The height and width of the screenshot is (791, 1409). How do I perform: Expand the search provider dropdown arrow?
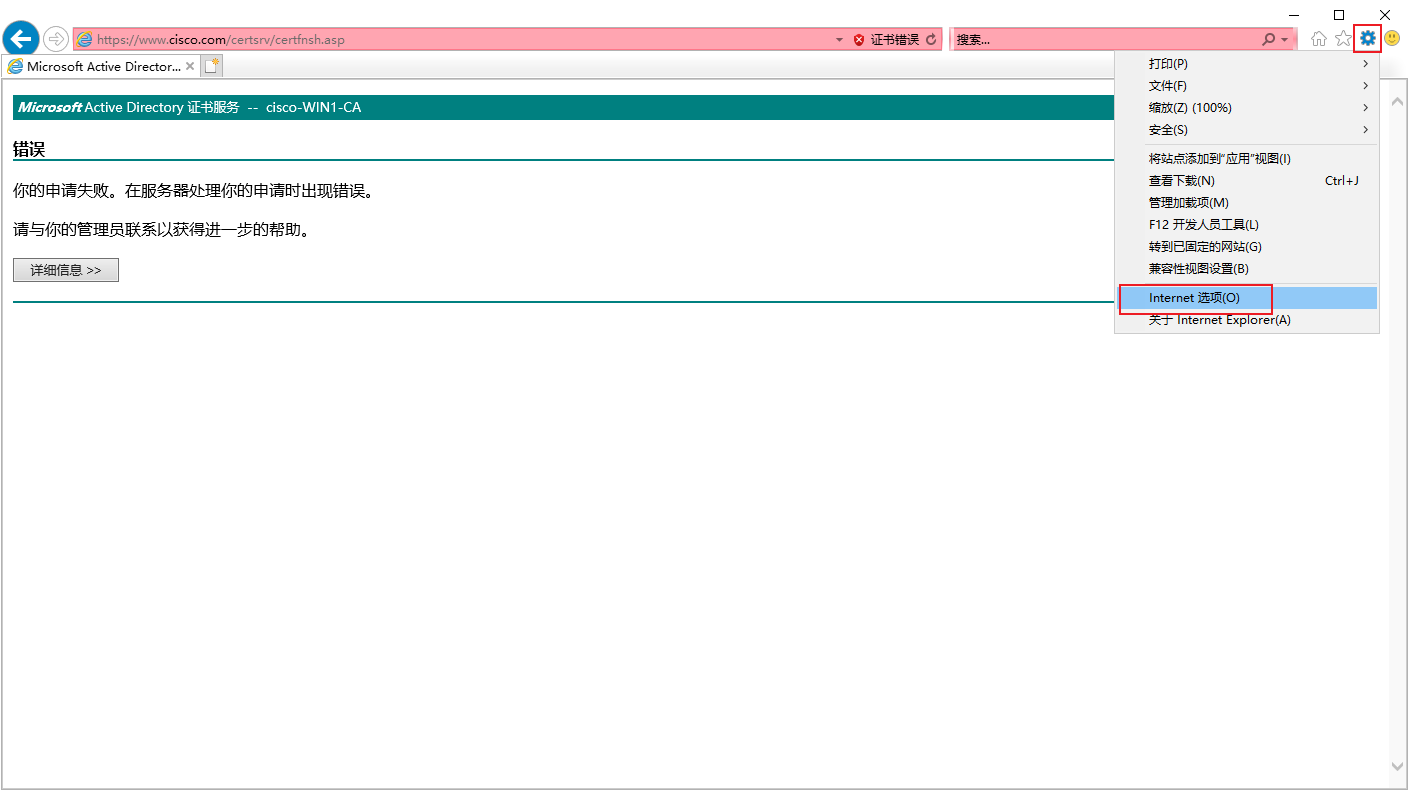pos(1285,40)
